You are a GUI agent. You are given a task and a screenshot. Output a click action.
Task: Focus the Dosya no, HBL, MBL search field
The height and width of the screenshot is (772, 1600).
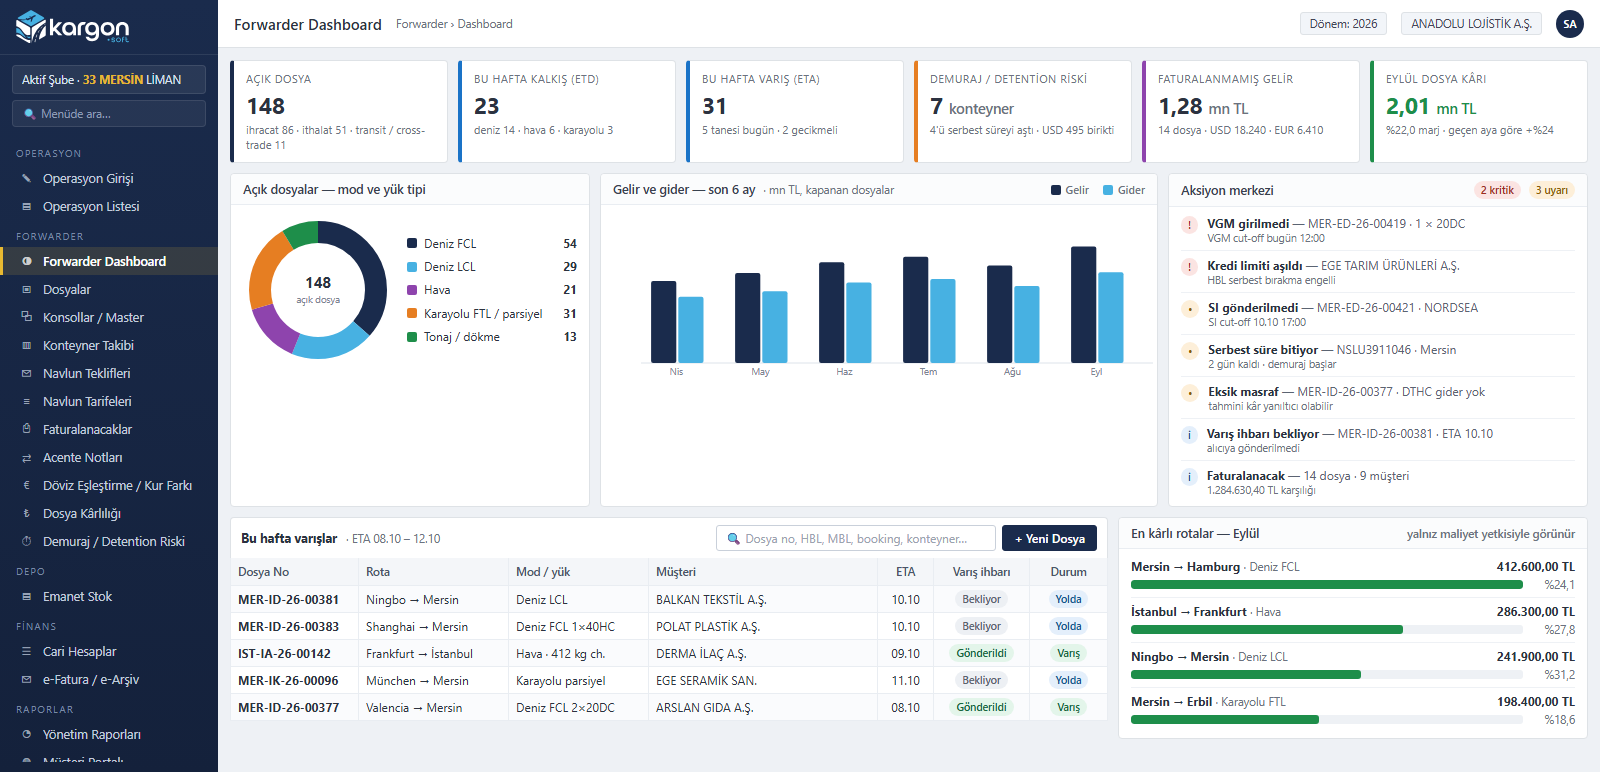point(856,539)
